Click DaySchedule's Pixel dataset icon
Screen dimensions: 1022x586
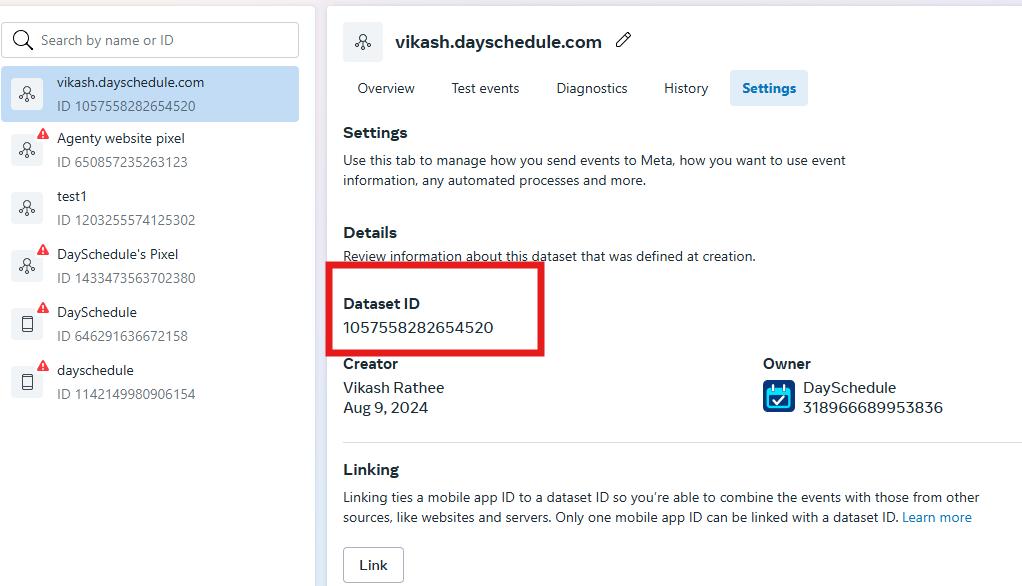tap(27, 266)
